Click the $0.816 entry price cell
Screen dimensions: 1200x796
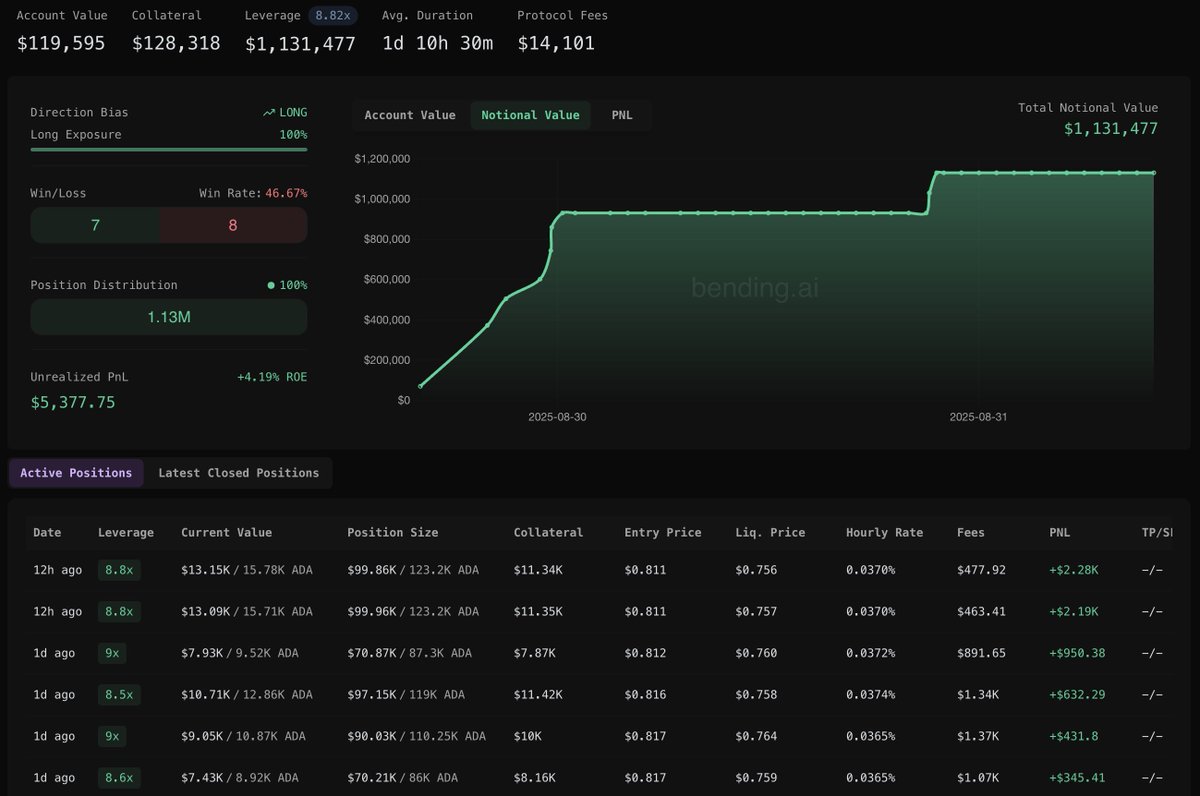(646, 694)
